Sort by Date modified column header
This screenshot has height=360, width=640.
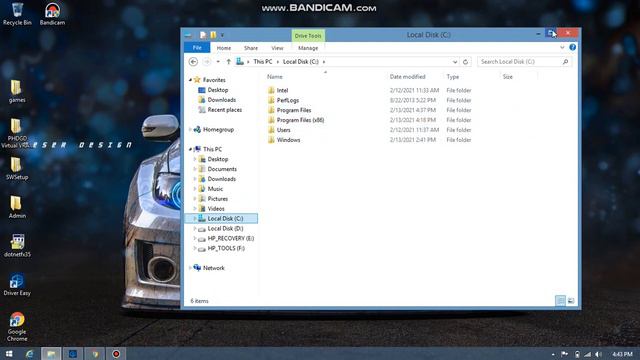407,77
